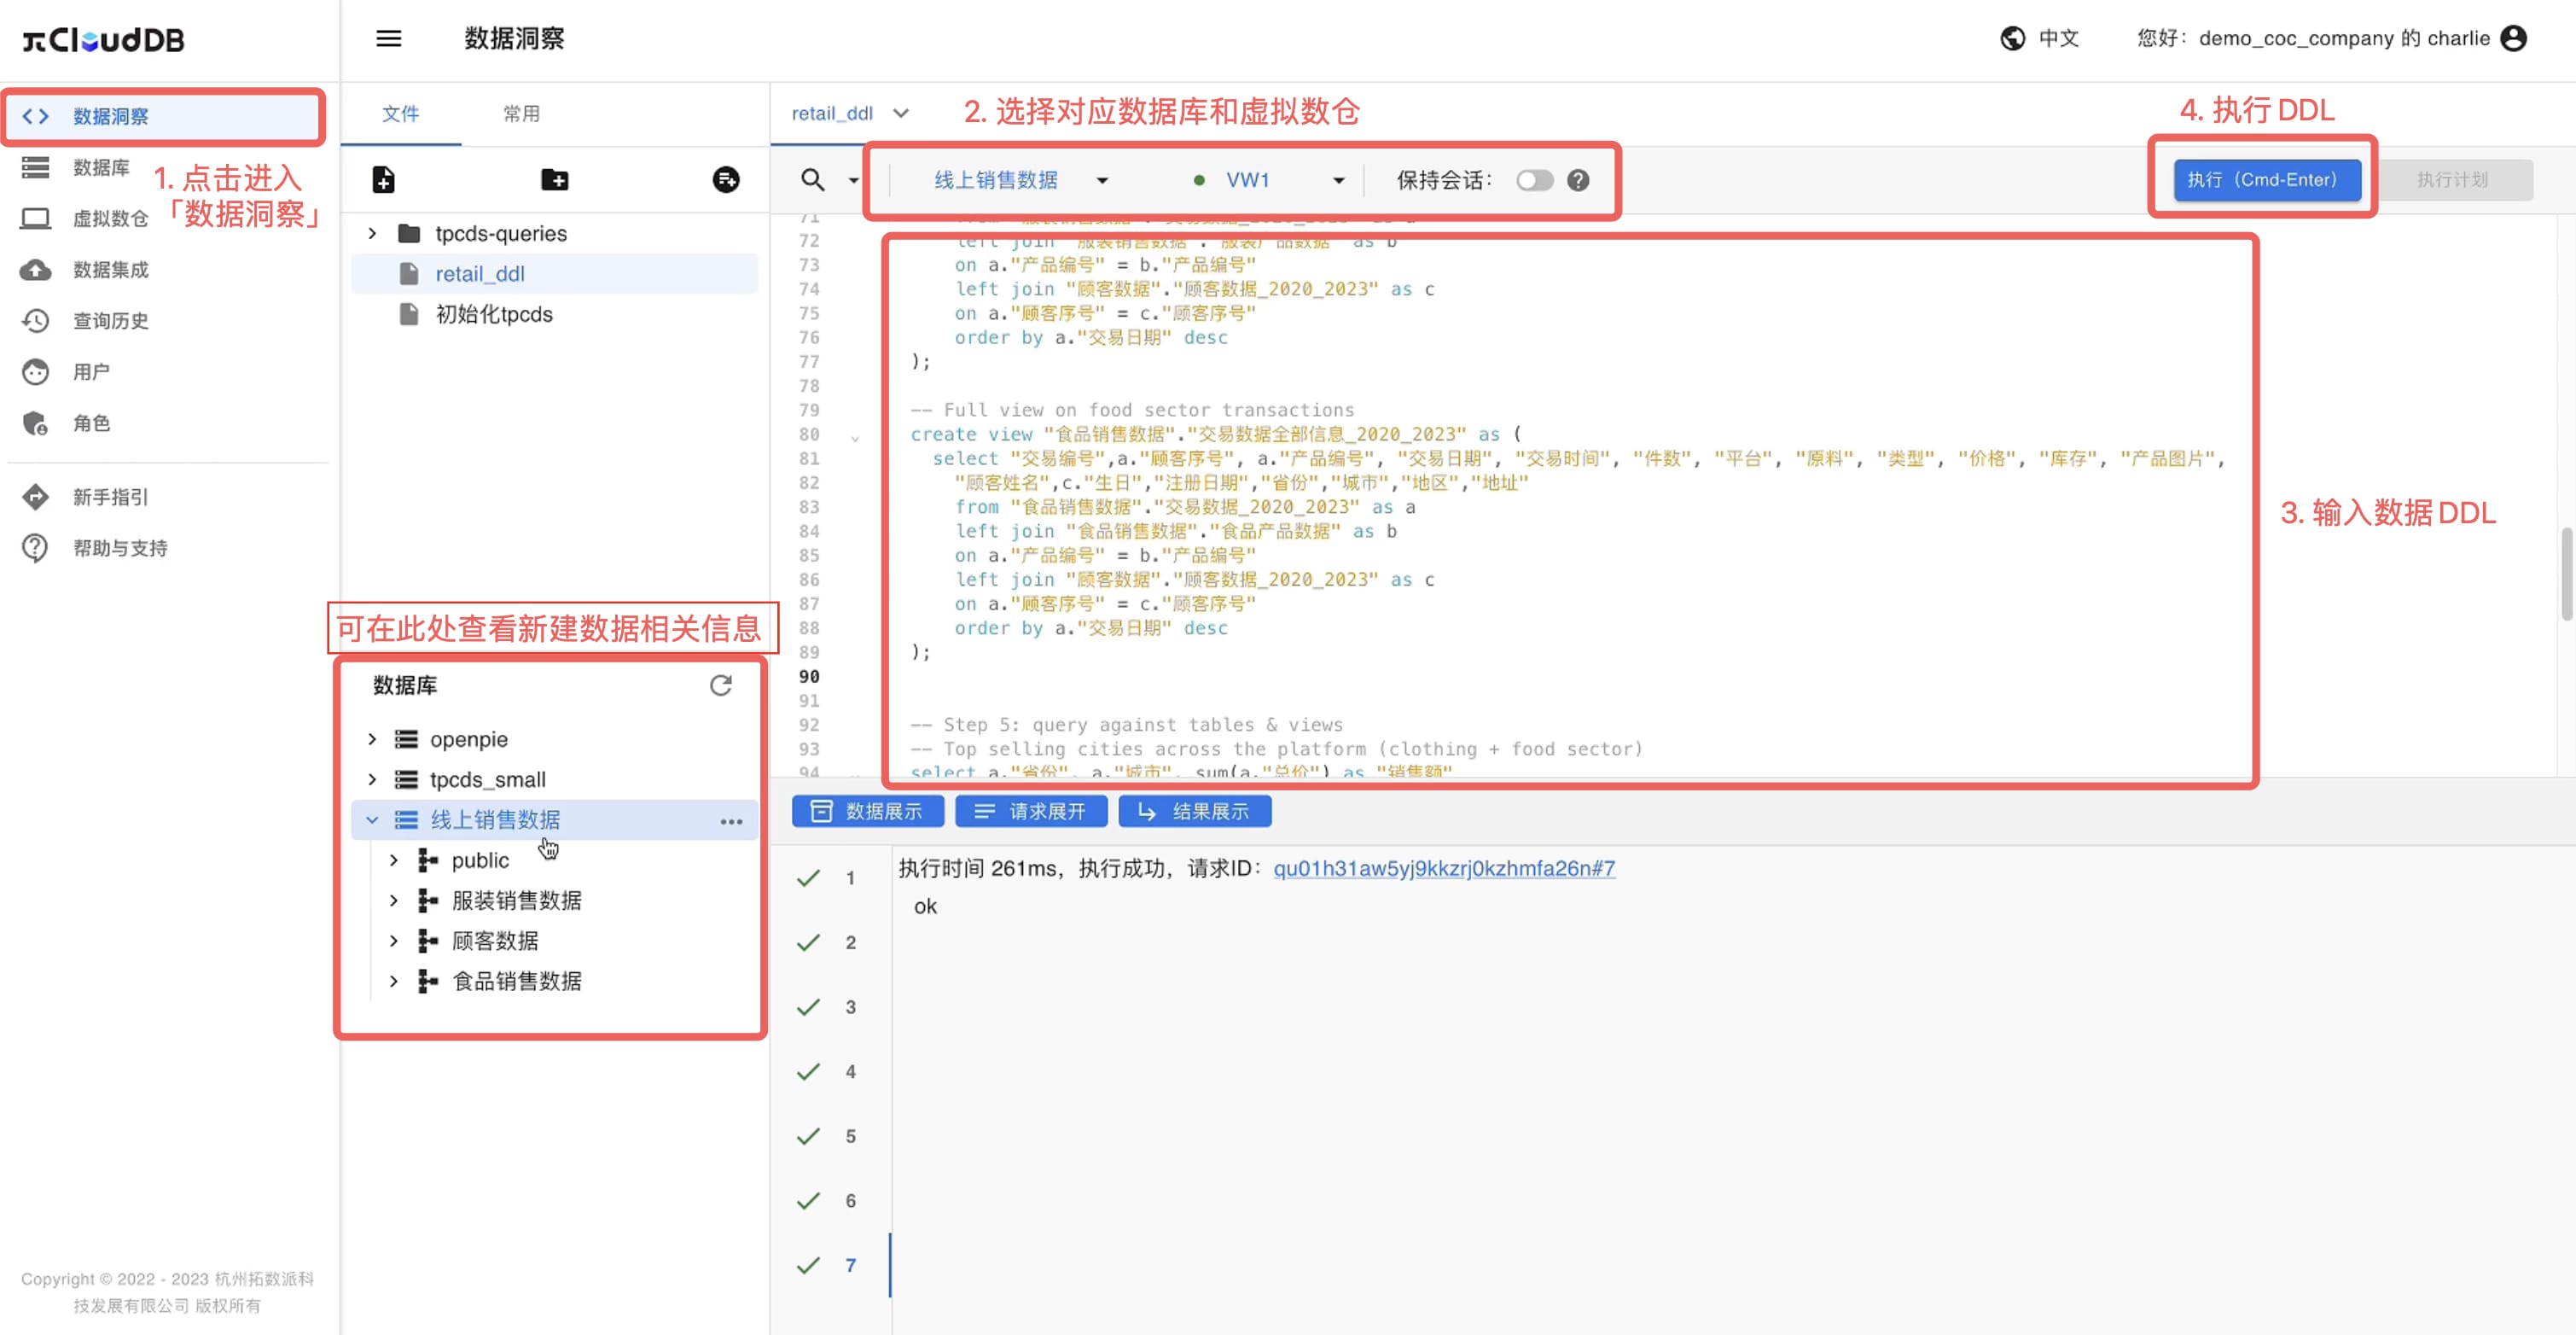Select result row 1
Image resolution: width=2576 pixels, height=1335 pixels.
830,879
